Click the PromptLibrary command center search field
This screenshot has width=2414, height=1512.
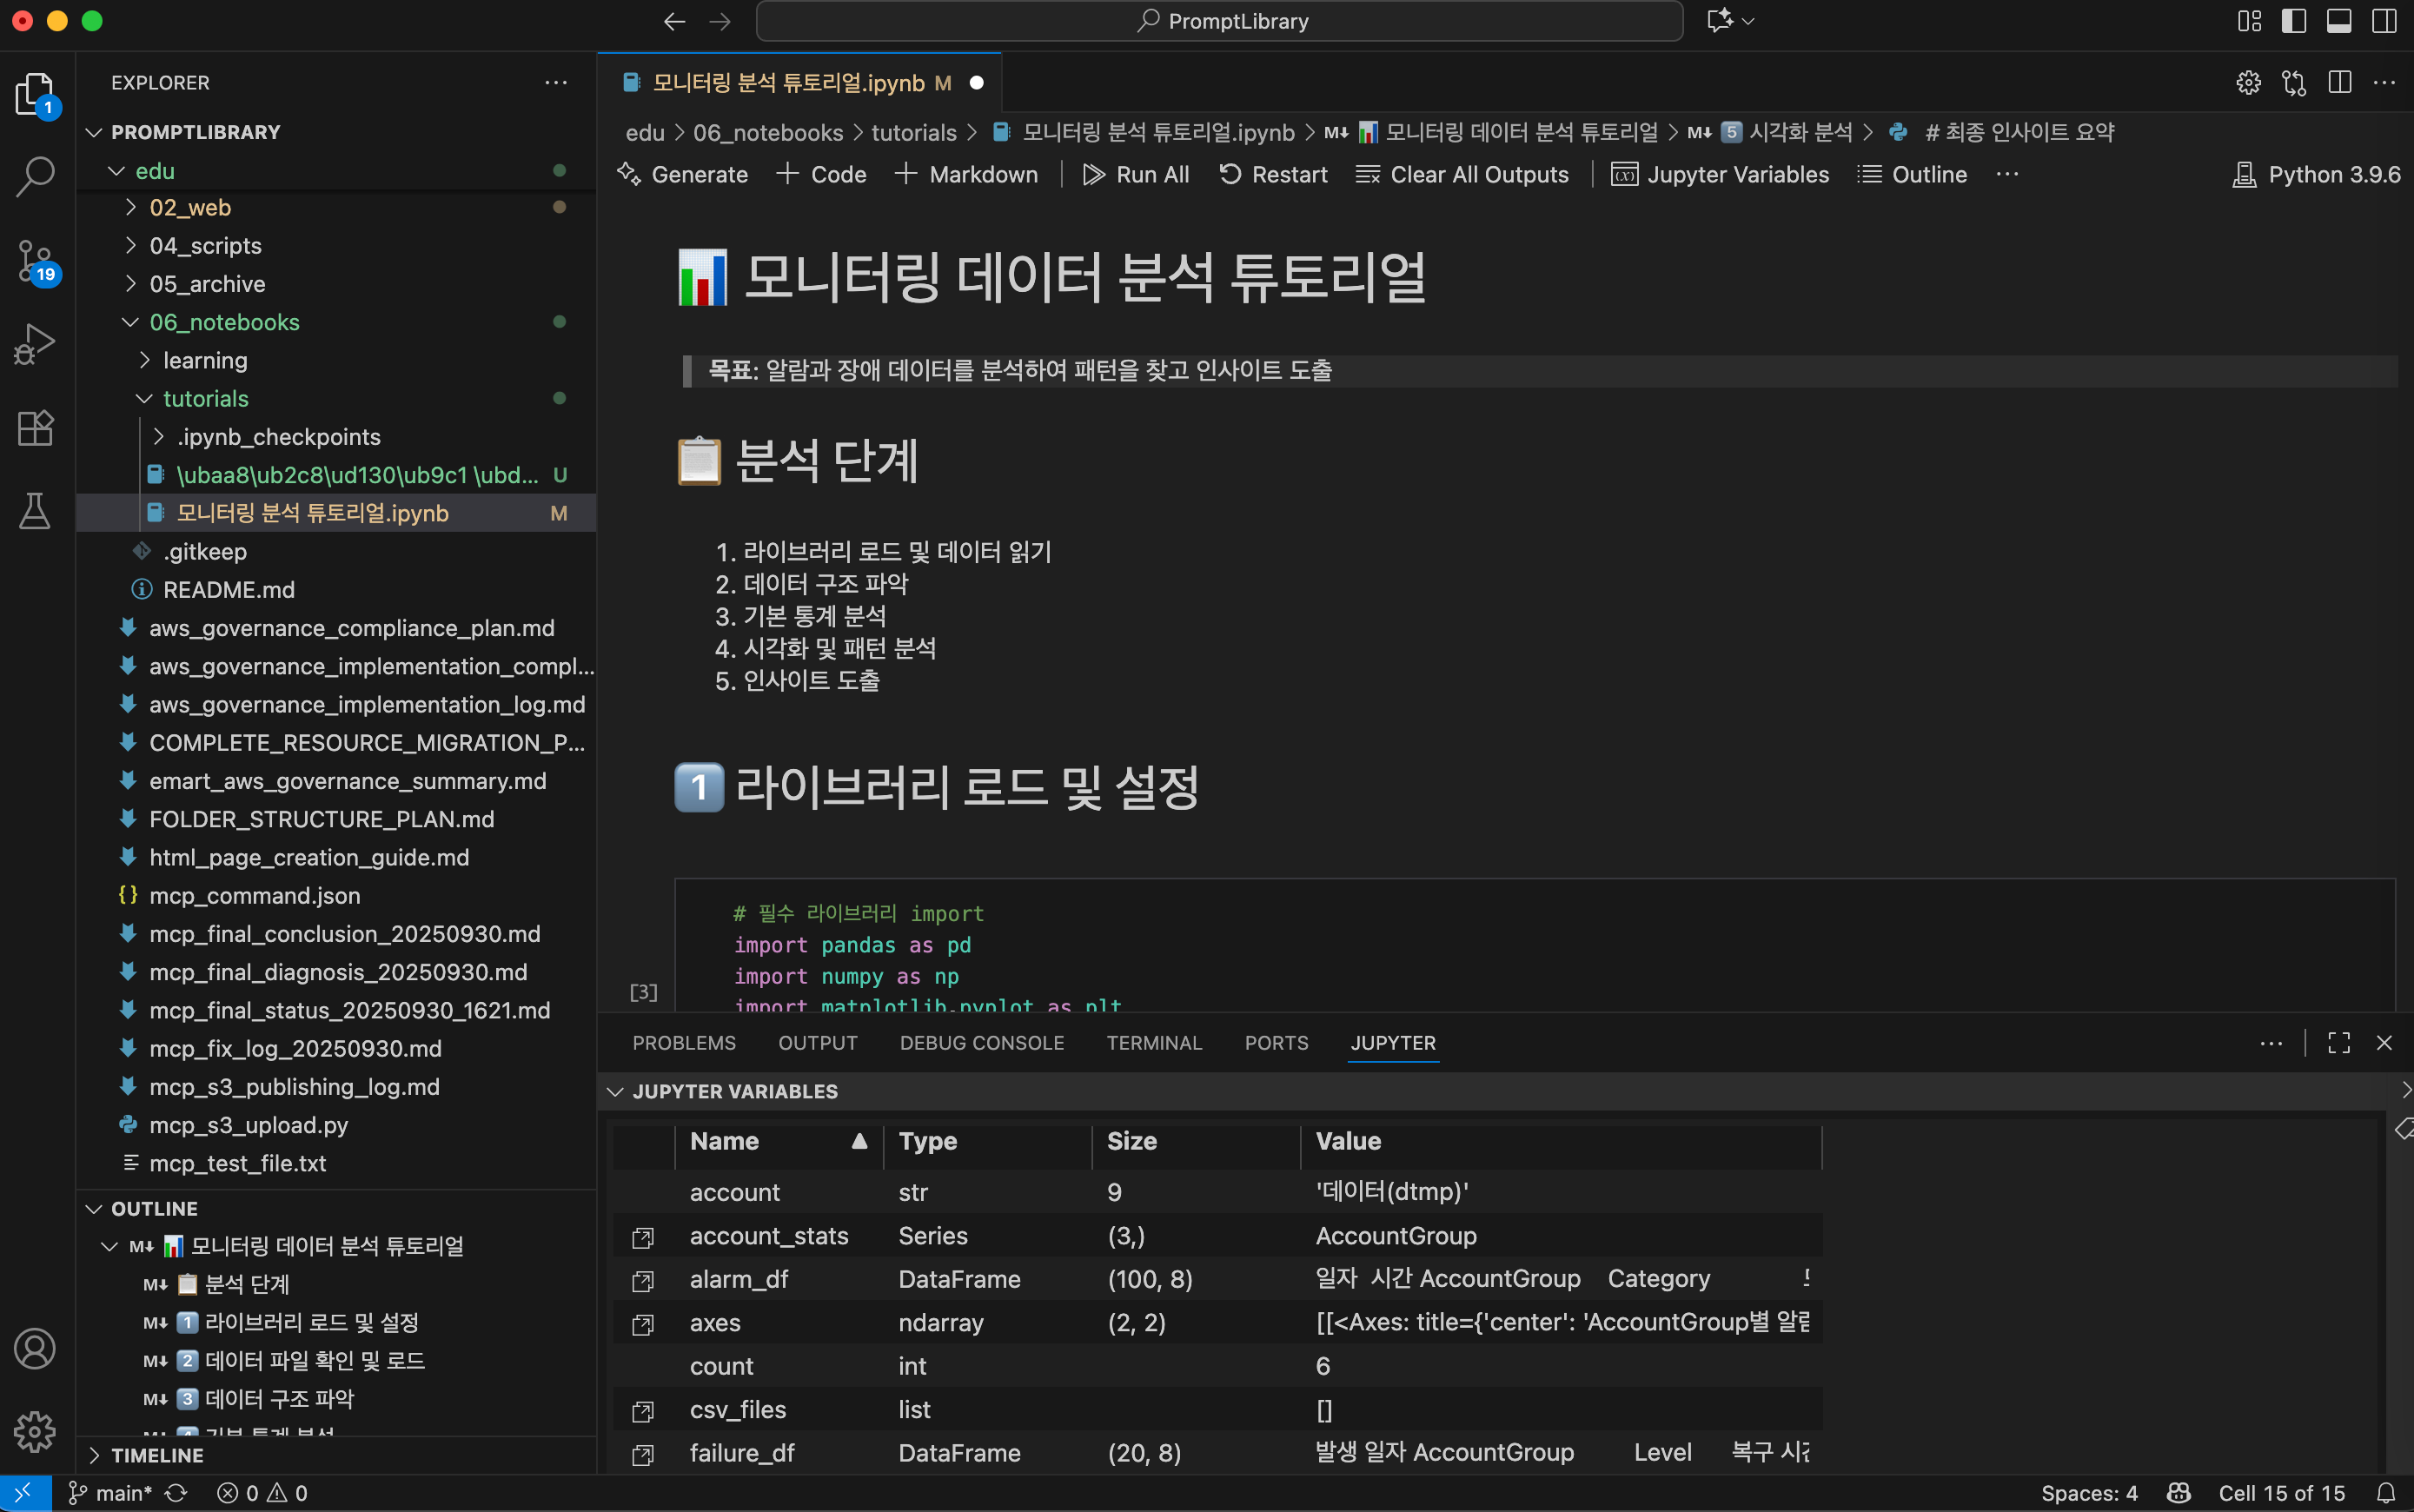(1220, 21)
